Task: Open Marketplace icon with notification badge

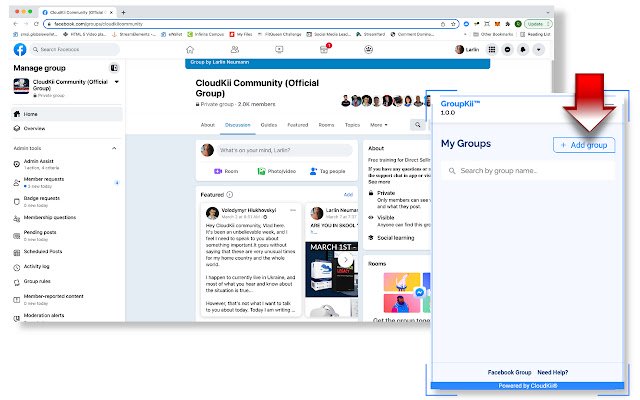Action: pyautogui.click(x=324, y=49)
